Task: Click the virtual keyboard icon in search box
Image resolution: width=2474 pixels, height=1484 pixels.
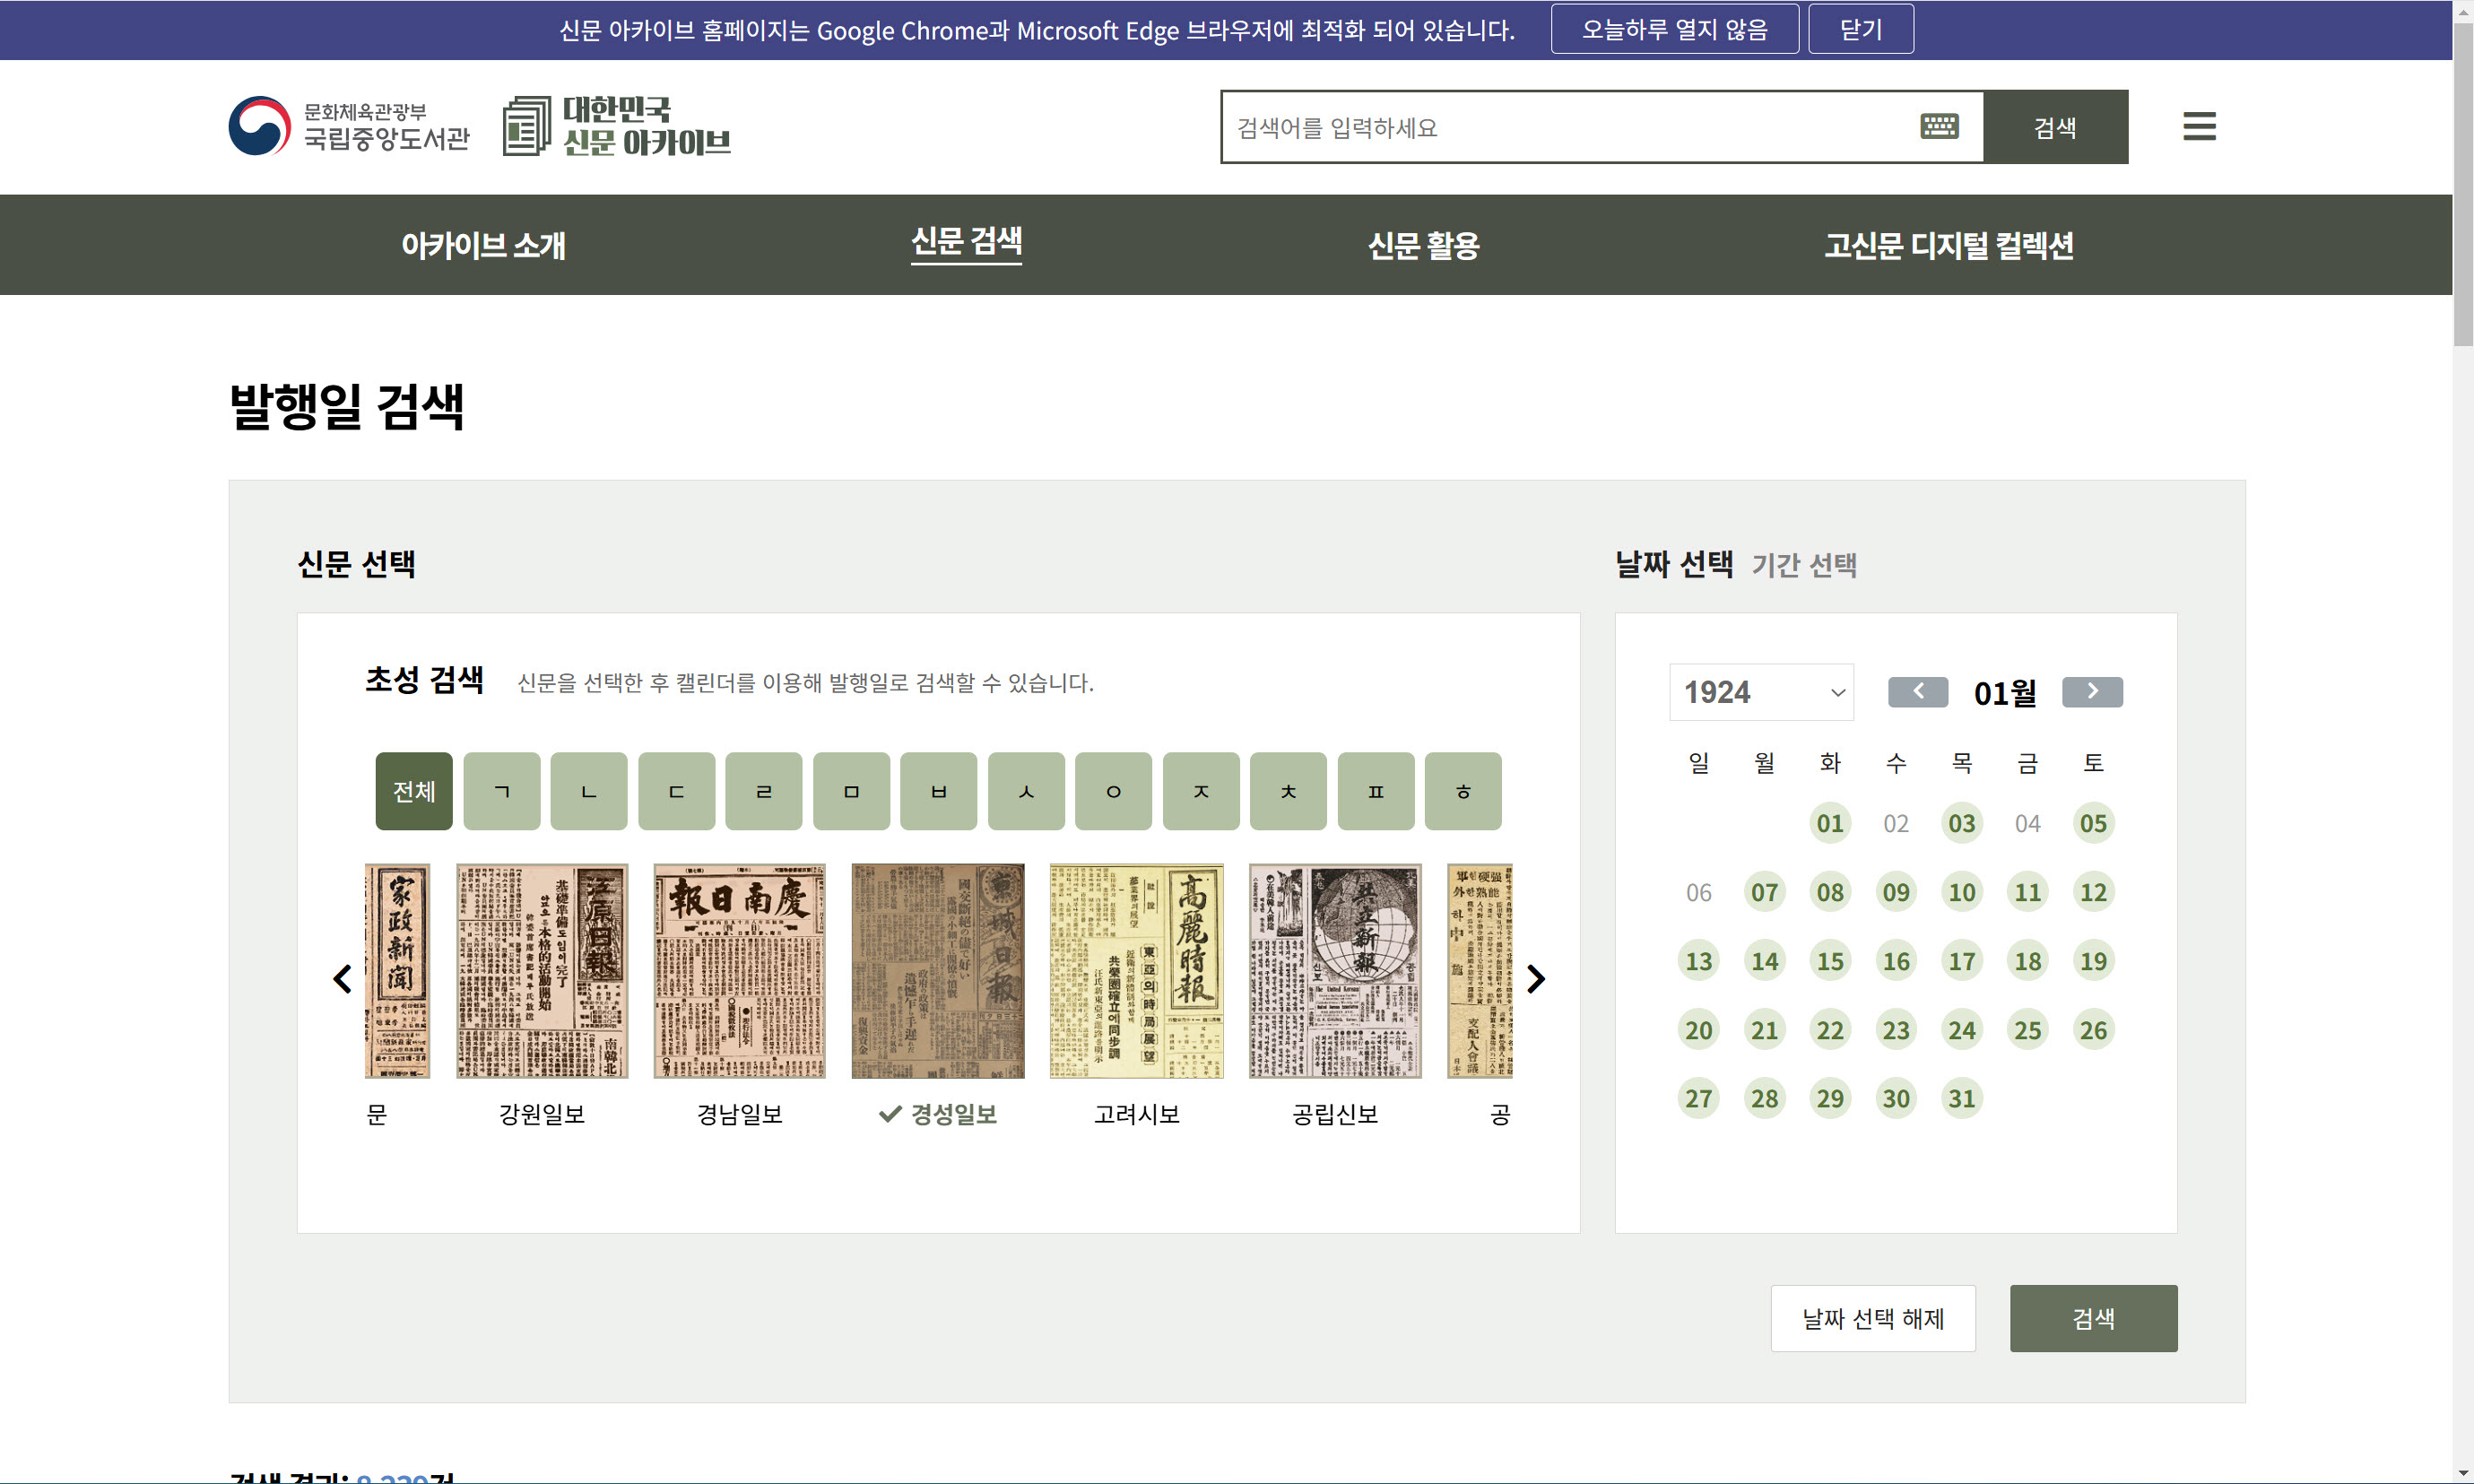Action: point(1938,127)
